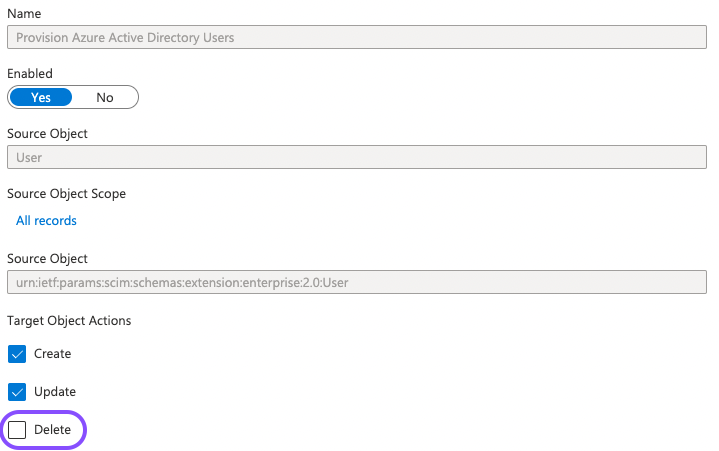This screenshot has width=719, height=451.
Task: Click the Source Object Scope label
Action: [66, 193]
